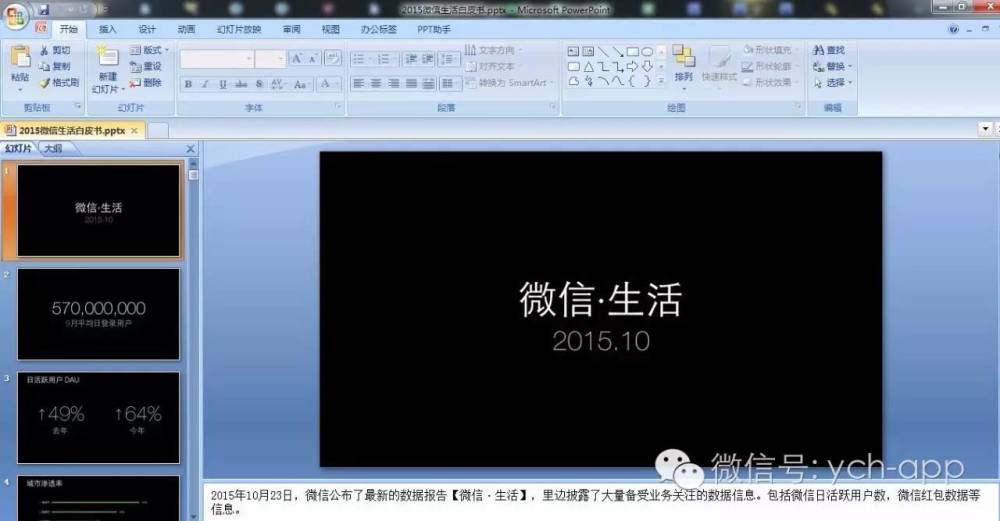Open the Slide Show (幻灯片放映) tab
The width and height of the screenshot is (1000, 521).
pyautogui.click(x=239, y=29)
